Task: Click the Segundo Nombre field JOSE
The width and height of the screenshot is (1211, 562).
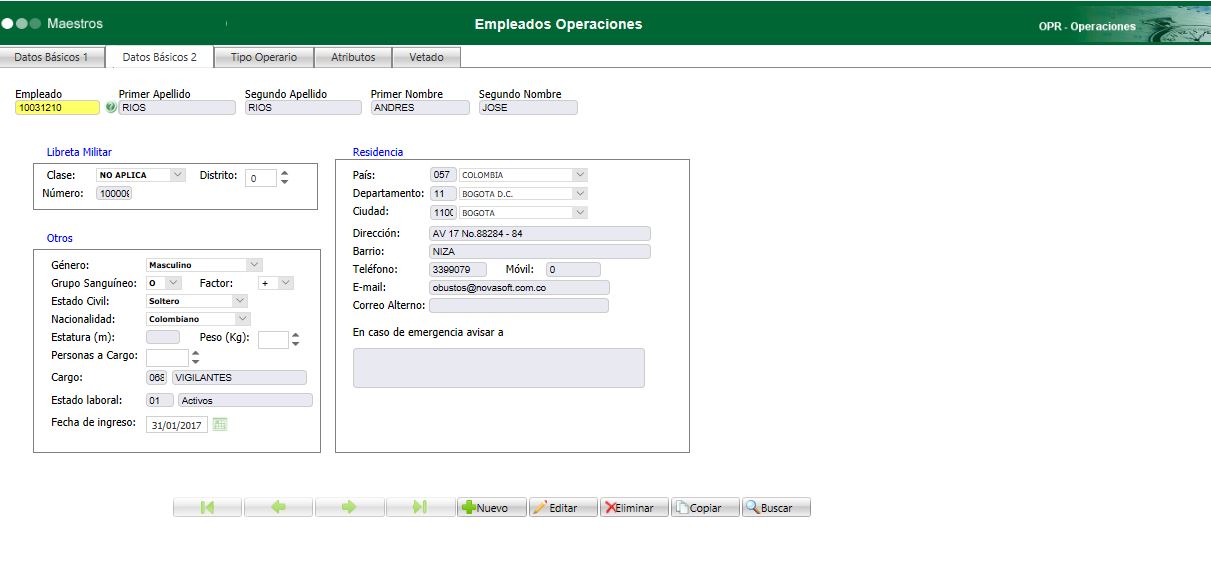Action: coord(528,108)
